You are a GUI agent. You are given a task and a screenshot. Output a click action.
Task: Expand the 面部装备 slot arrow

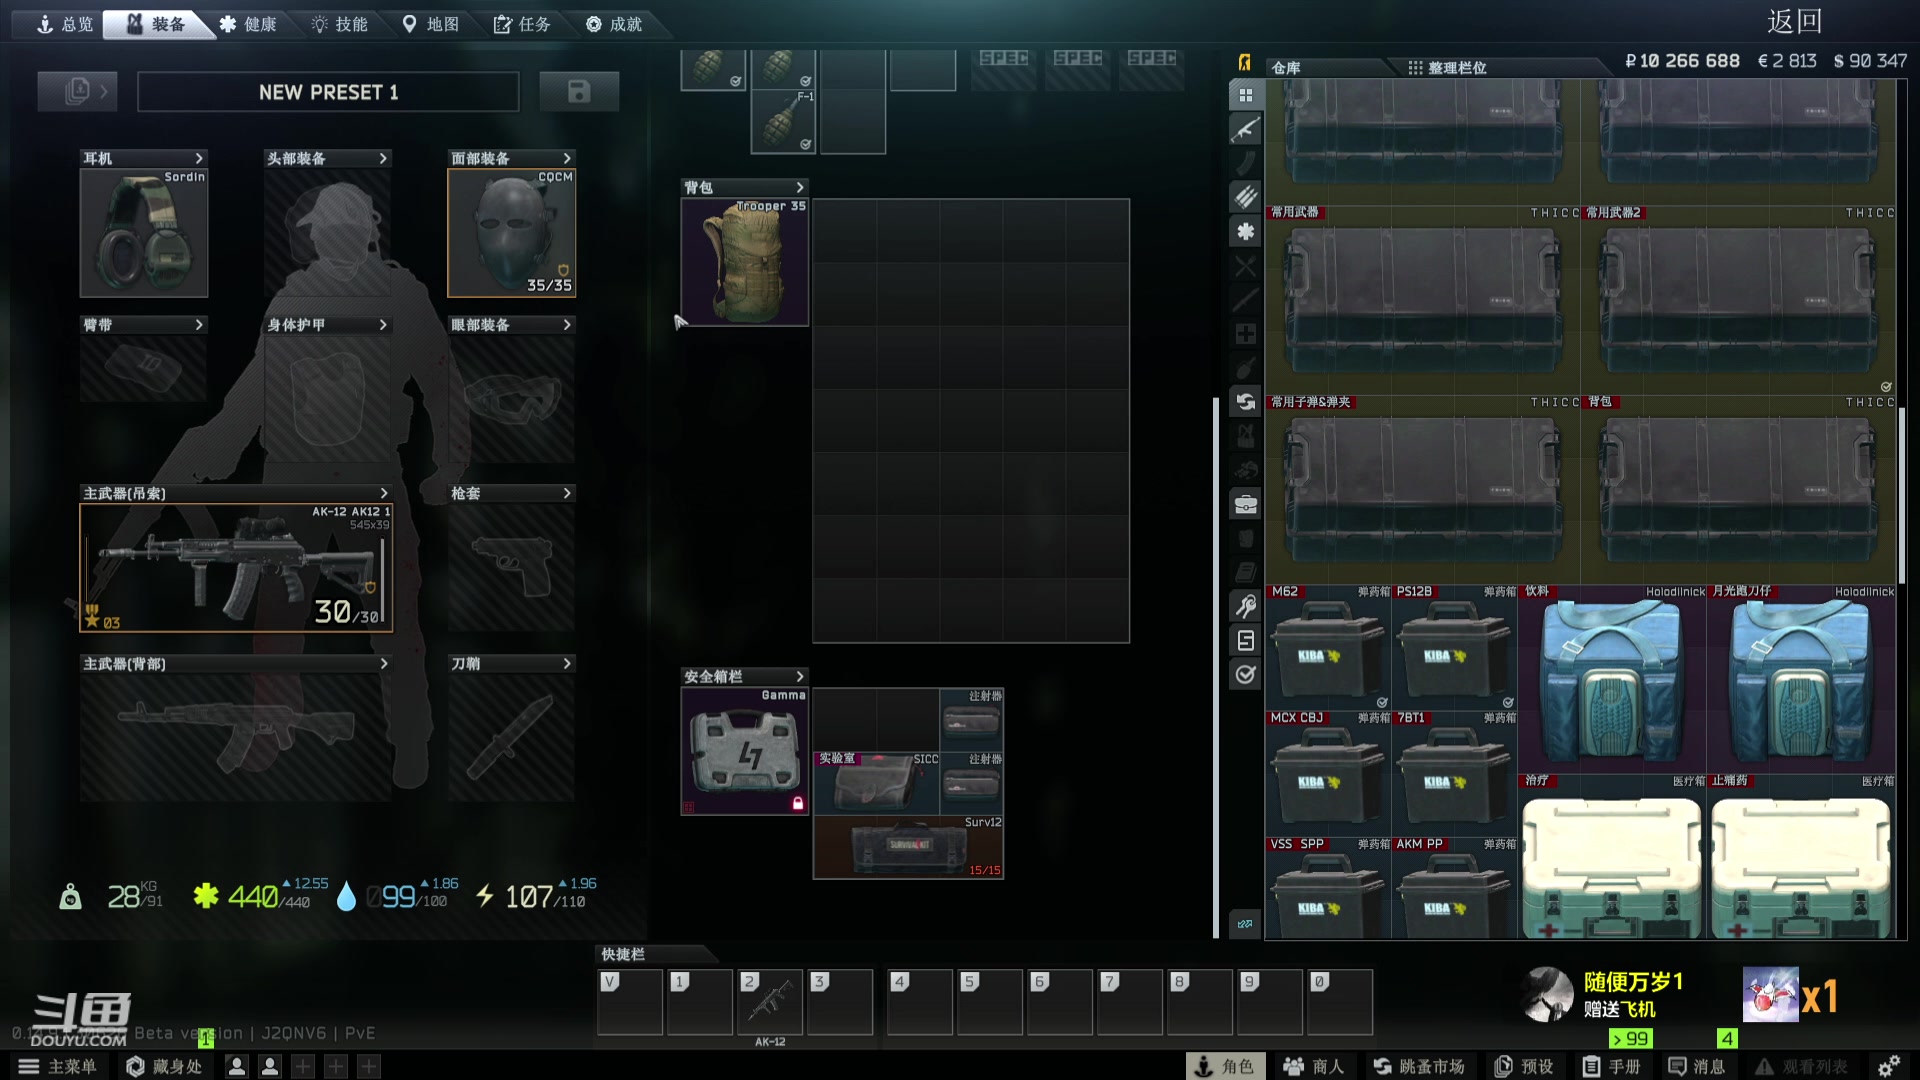[x=567, y=158]
